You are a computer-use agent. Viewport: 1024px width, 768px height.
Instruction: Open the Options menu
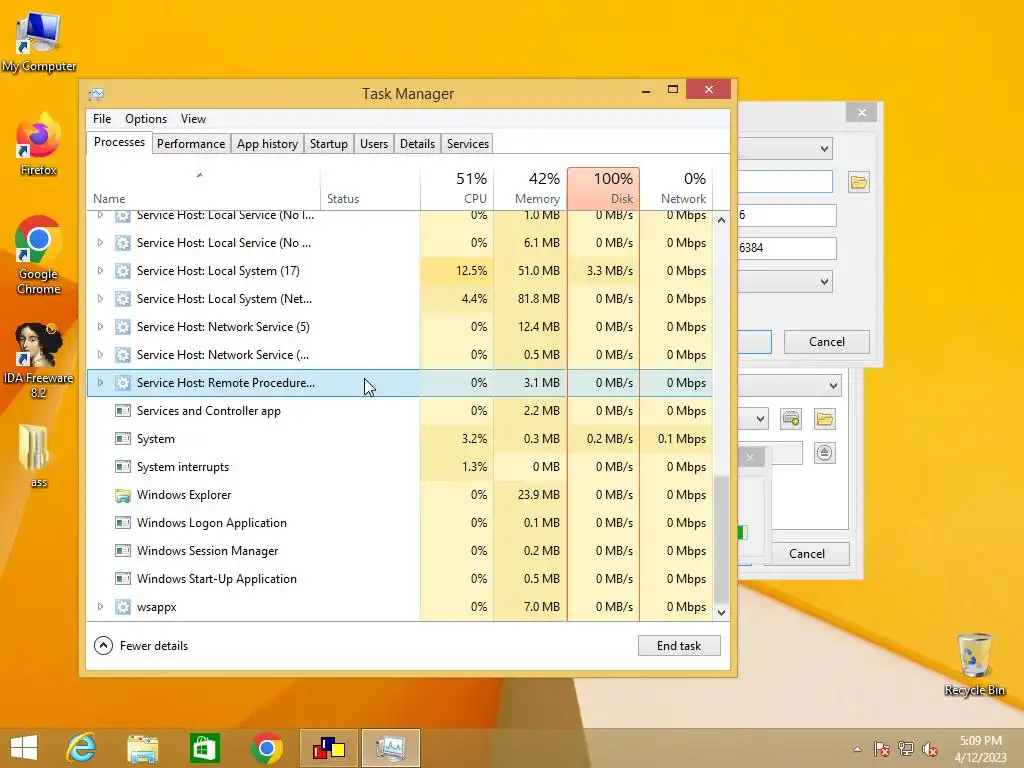click(146, 119)
